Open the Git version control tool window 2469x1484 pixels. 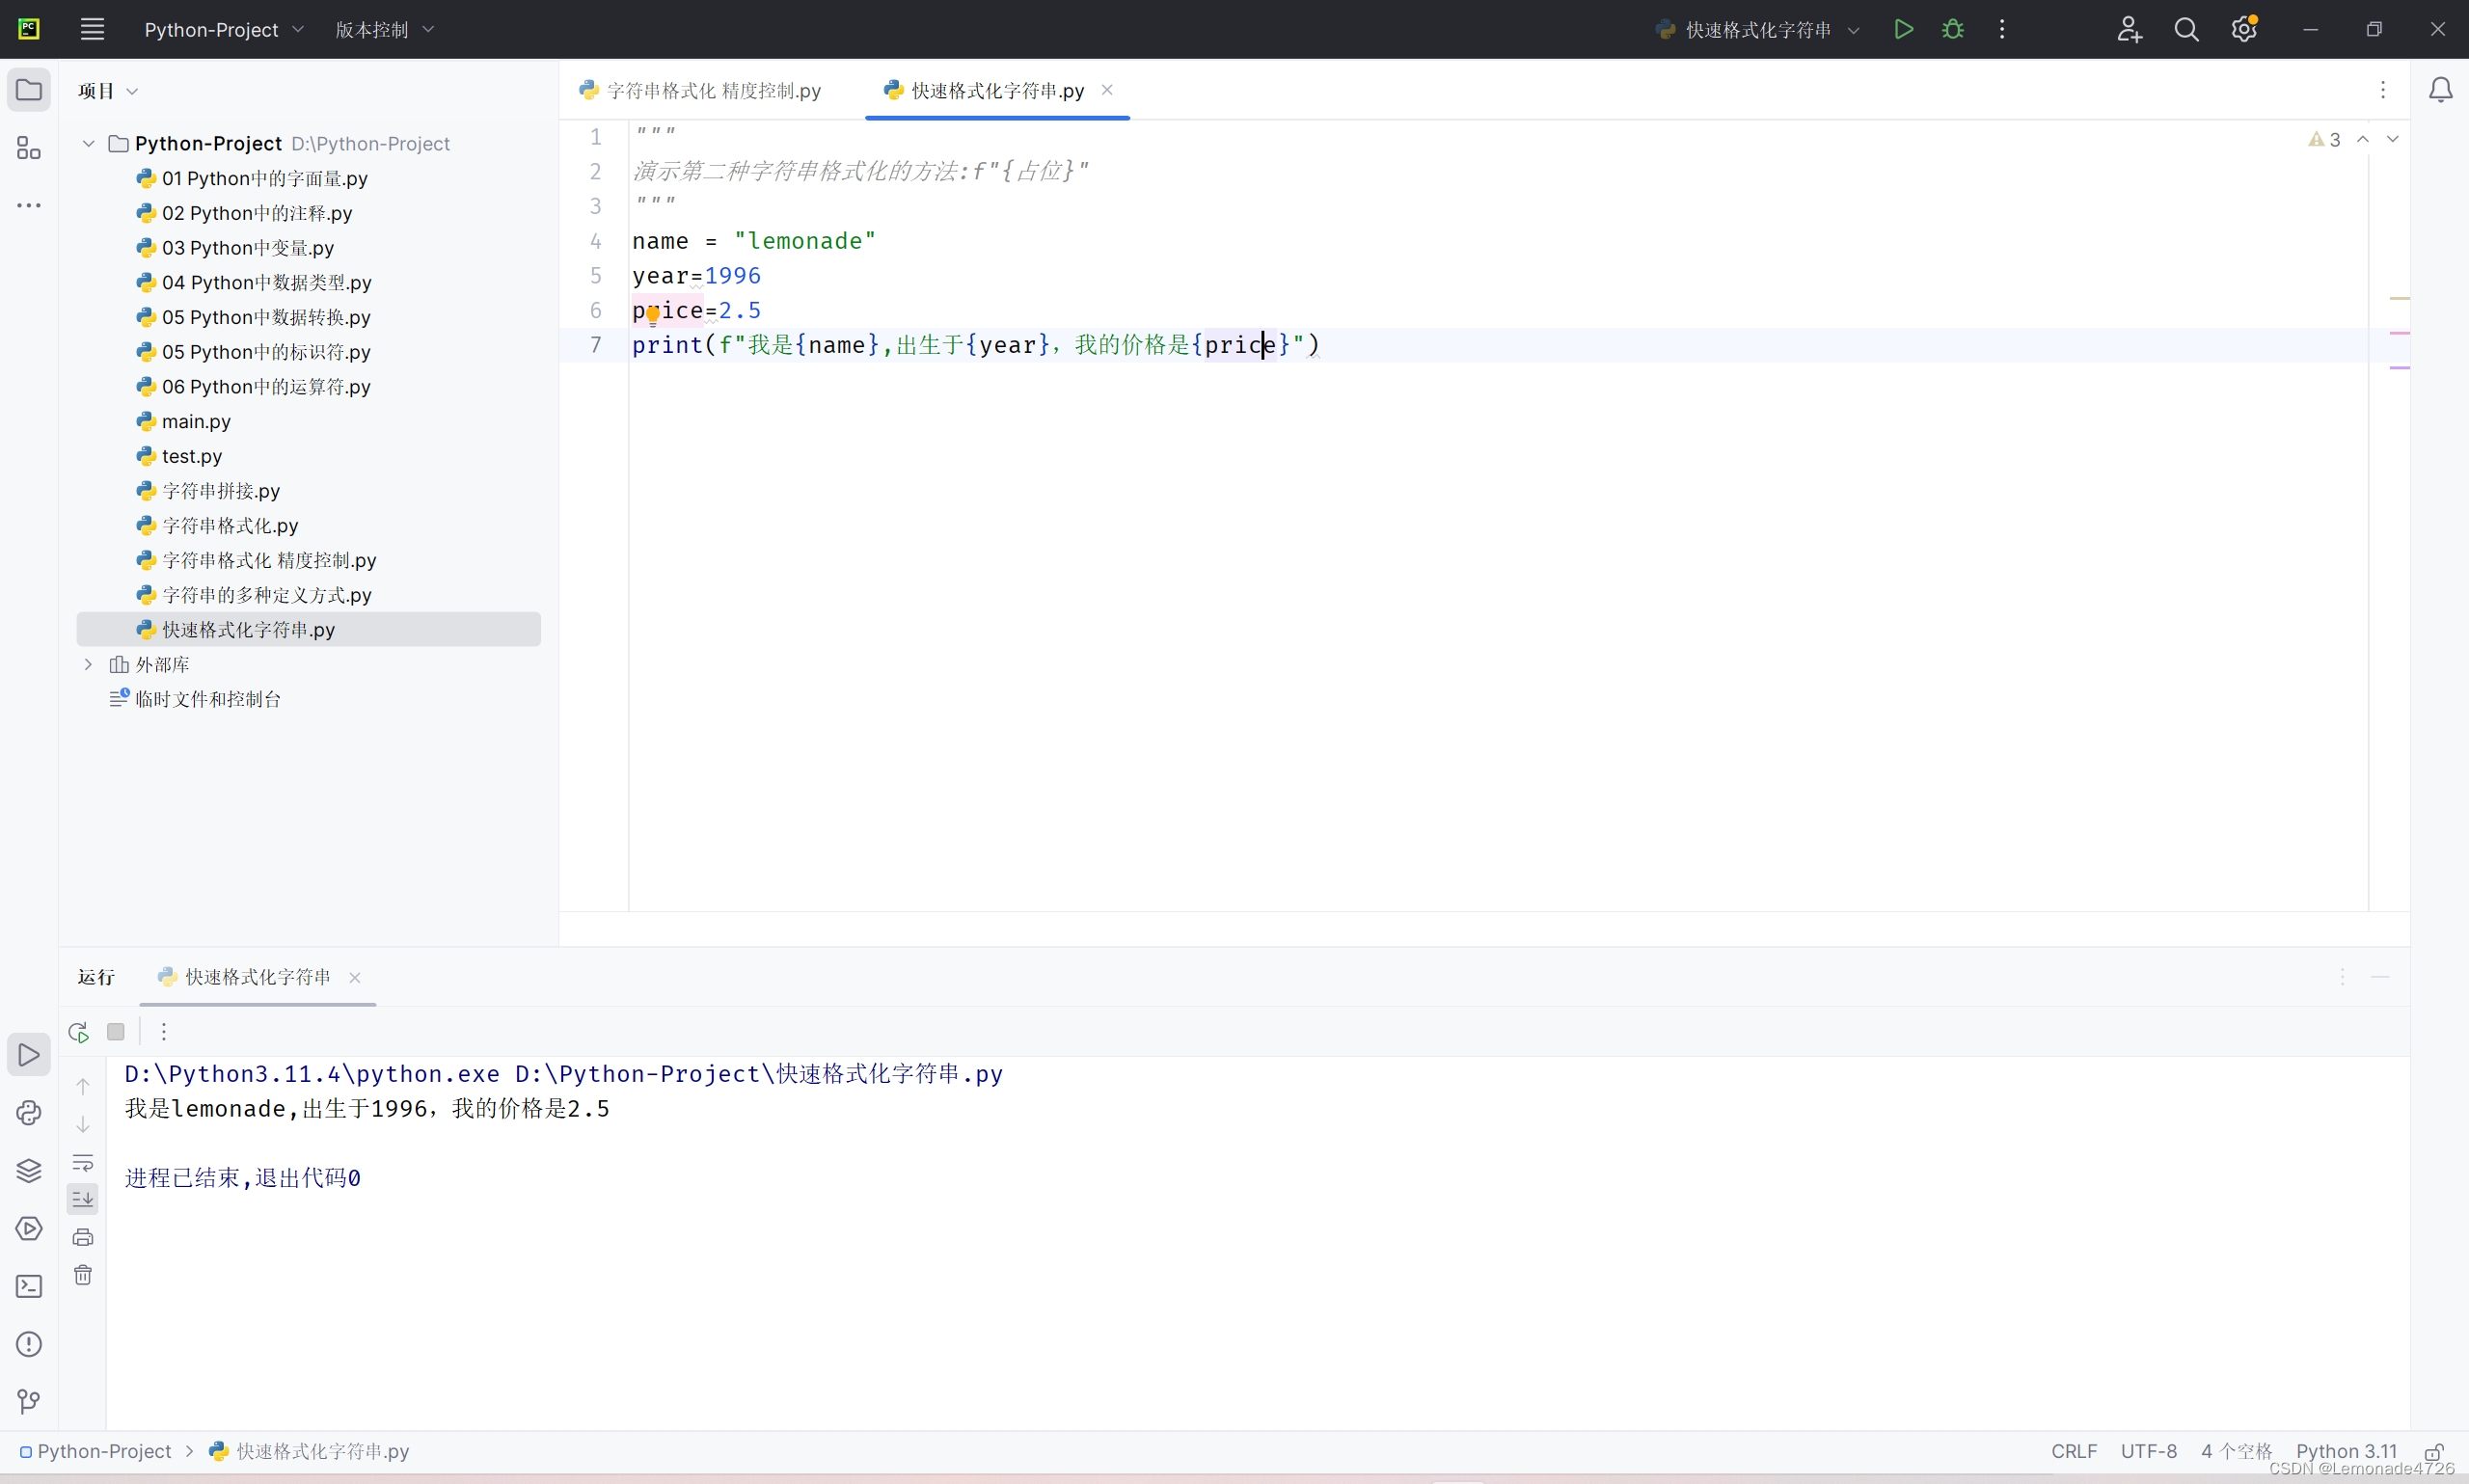click(x=29, y=1401)
